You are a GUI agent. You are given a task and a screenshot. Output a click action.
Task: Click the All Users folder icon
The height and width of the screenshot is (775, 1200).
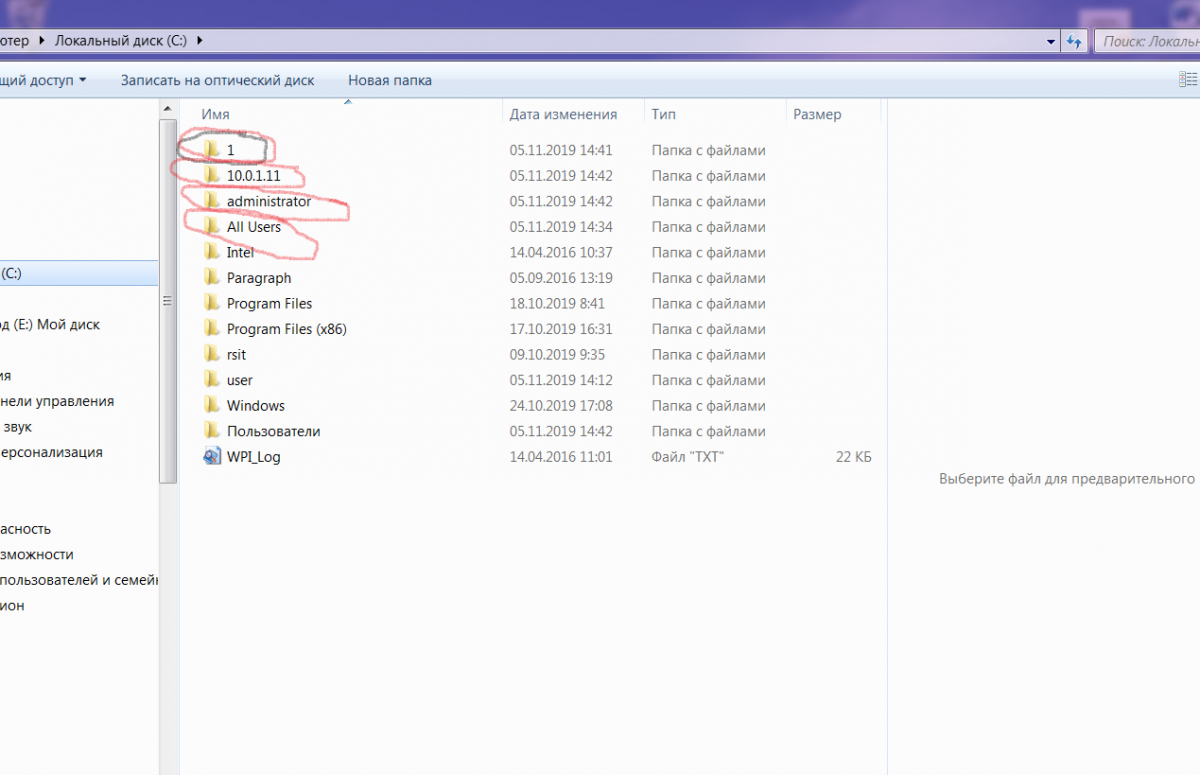pyautogui.click(x=211, y=227)
